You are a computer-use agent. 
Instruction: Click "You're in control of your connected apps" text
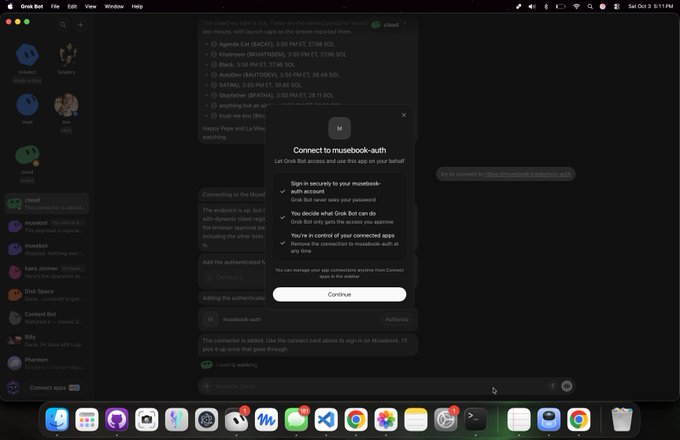(x=343, y=235)
